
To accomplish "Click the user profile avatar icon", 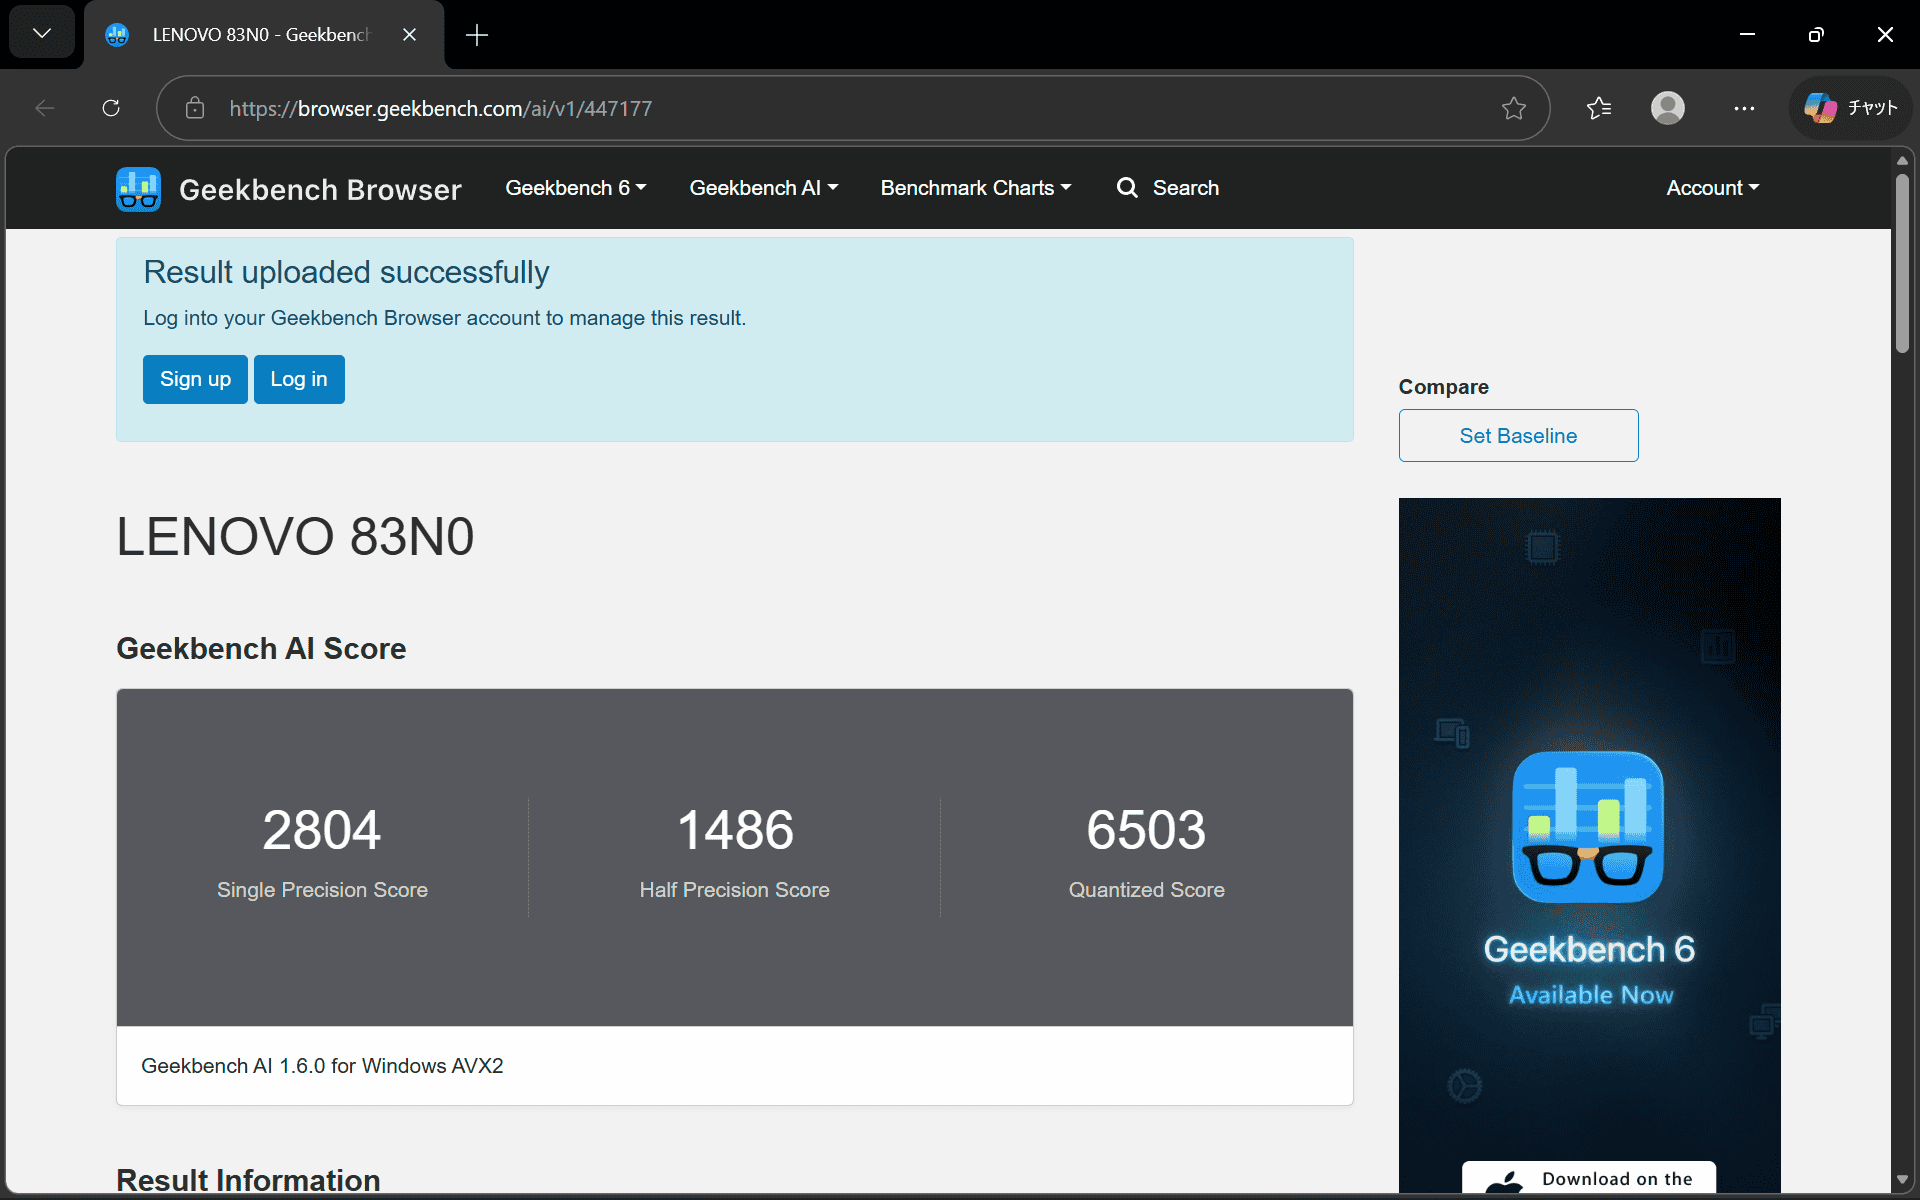I will [1667, 108].
